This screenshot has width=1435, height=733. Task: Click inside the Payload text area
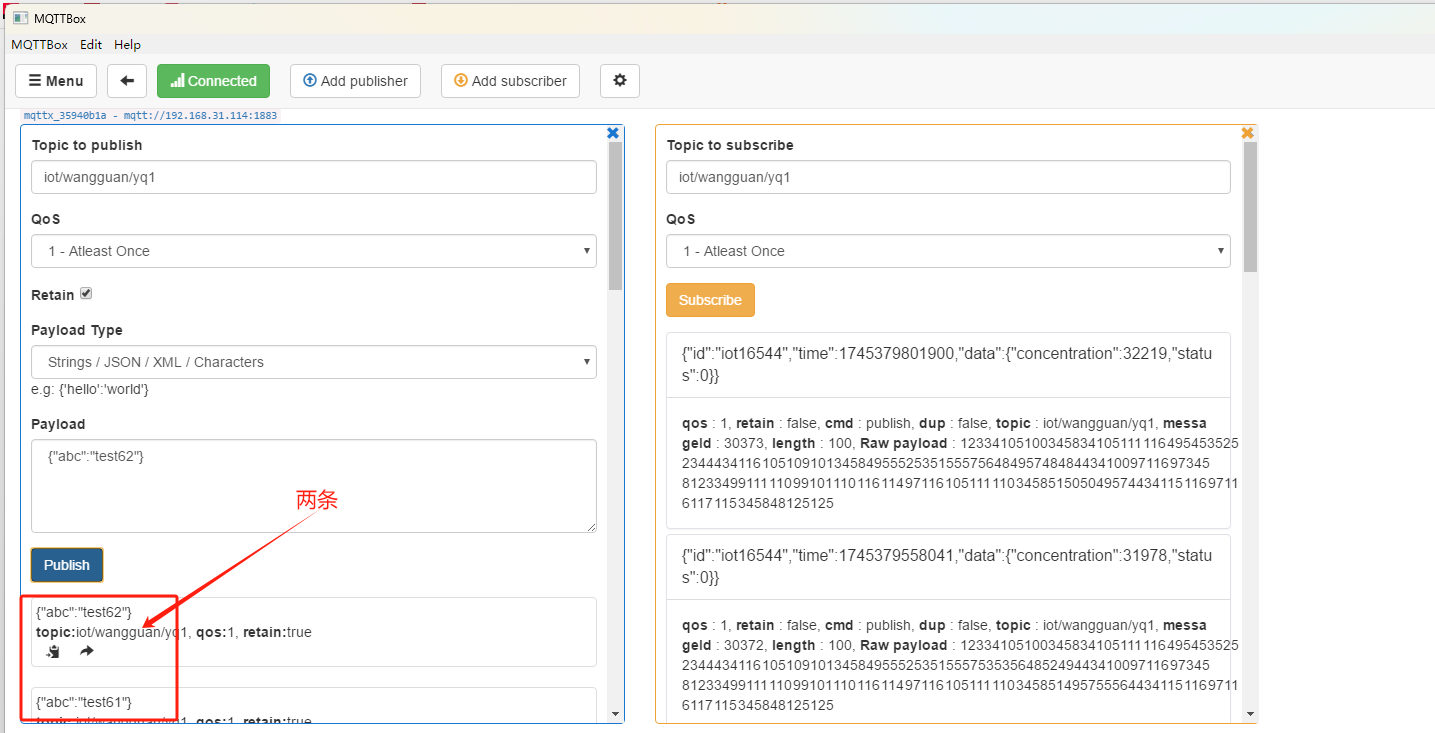point(314,486)
